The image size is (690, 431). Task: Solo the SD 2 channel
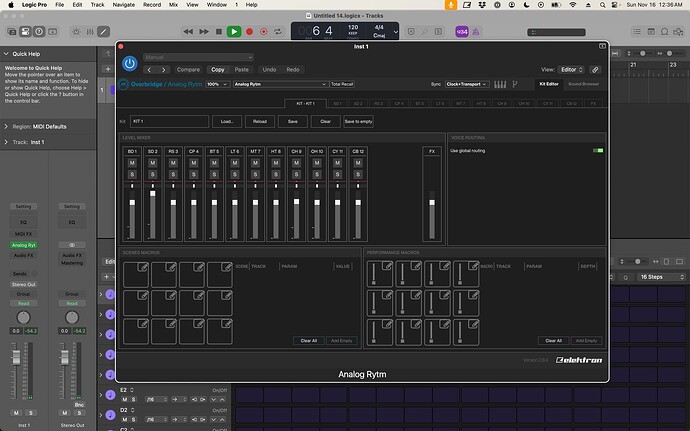153,175
